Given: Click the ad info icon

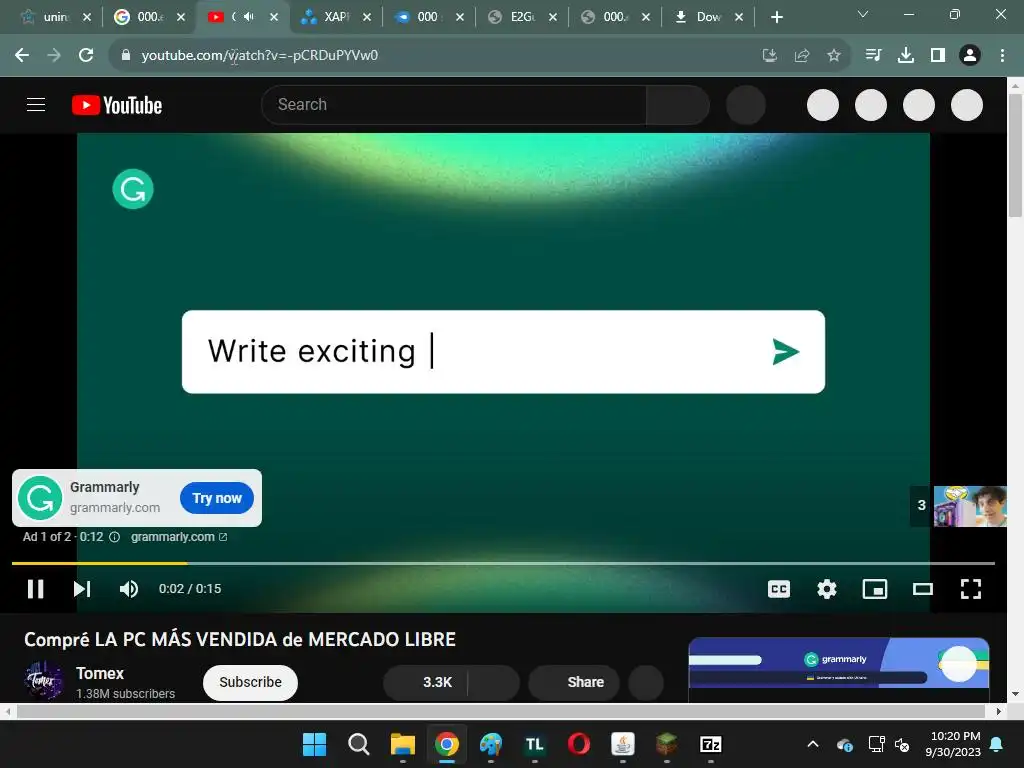Looking at the screenshot, I should [114, 537].
